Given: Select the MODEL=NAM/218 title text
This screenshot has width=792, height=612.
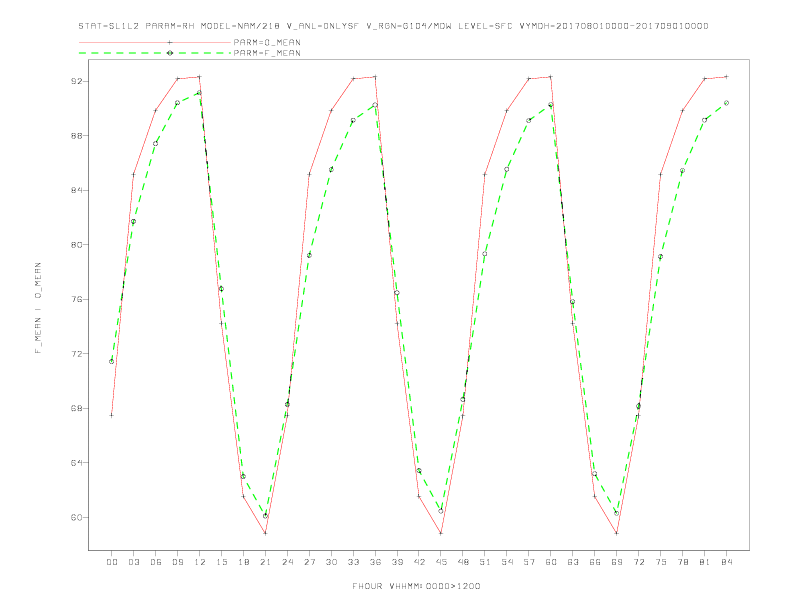Looking at the screenshot, I should click(x=240, y=26).
